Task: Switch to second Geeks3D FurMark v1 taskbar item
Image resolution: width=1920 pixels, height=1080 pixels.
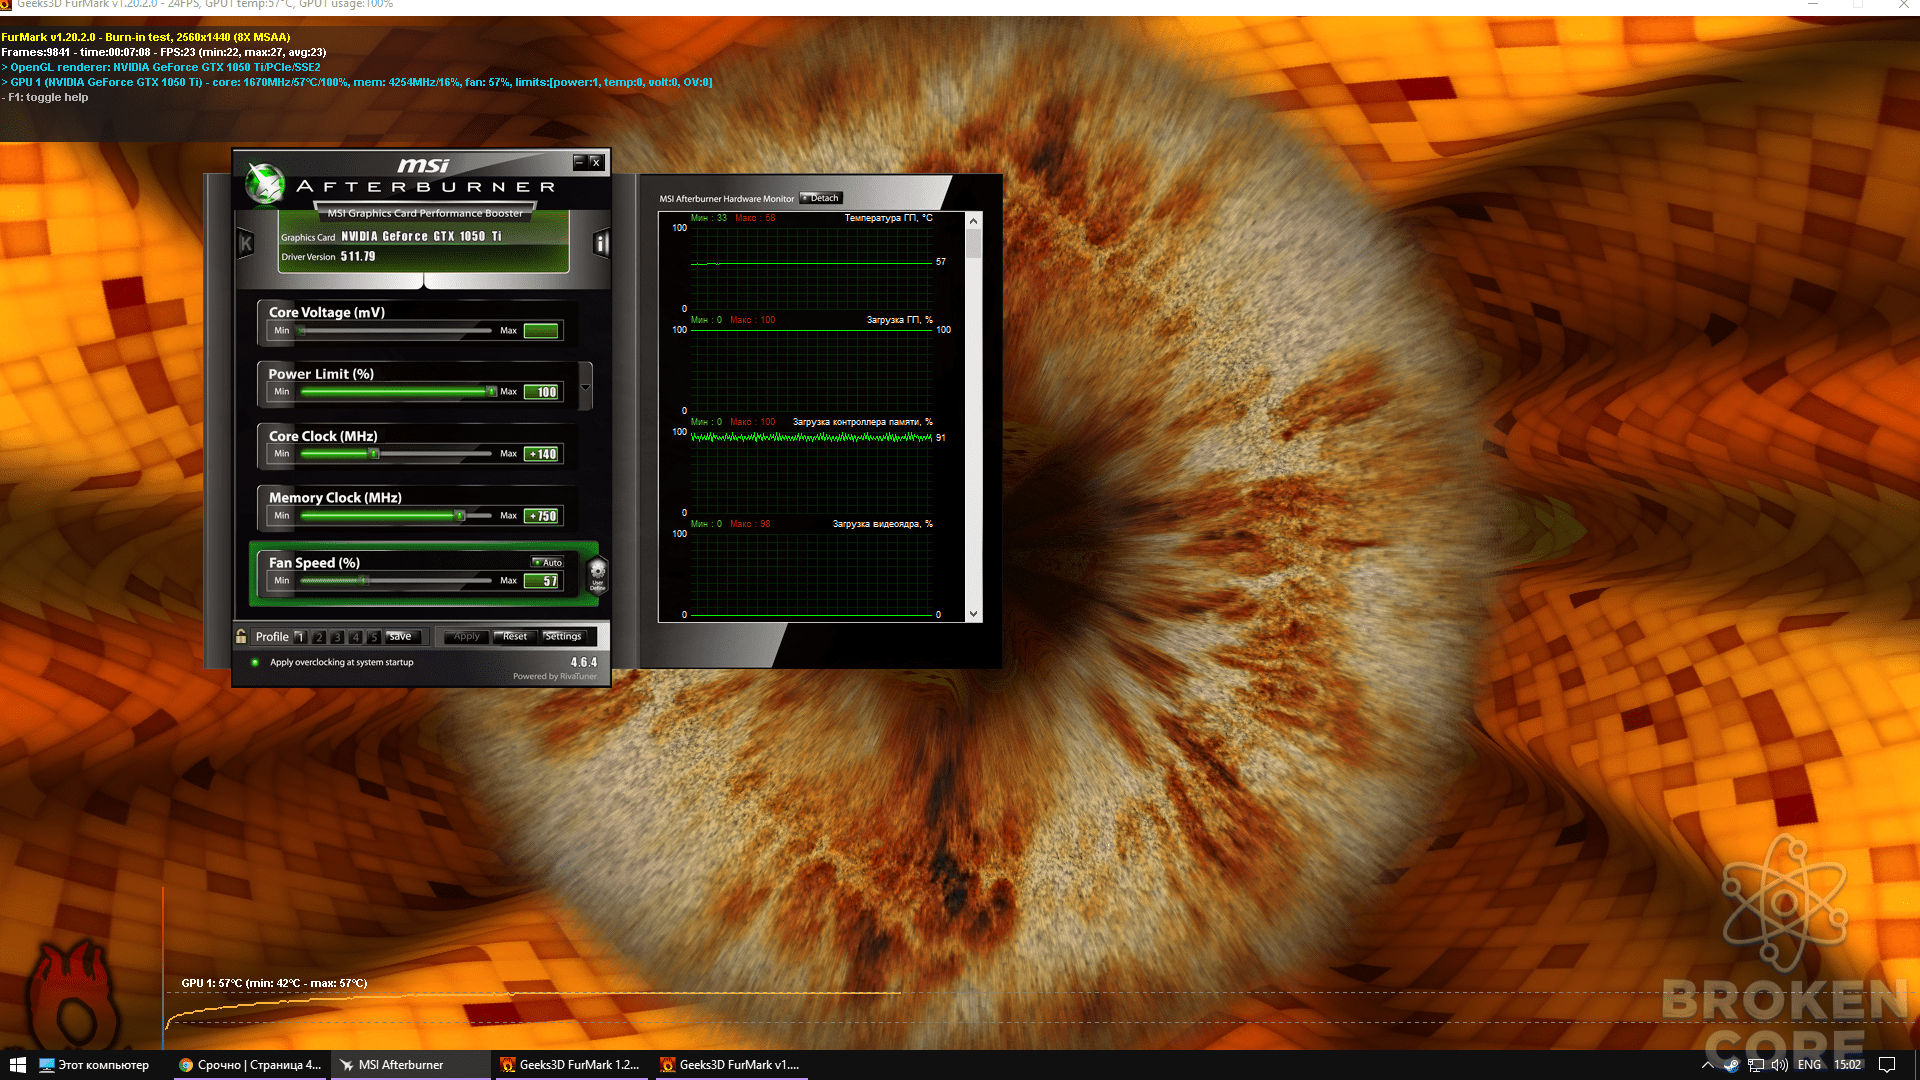Action: 732,1065
